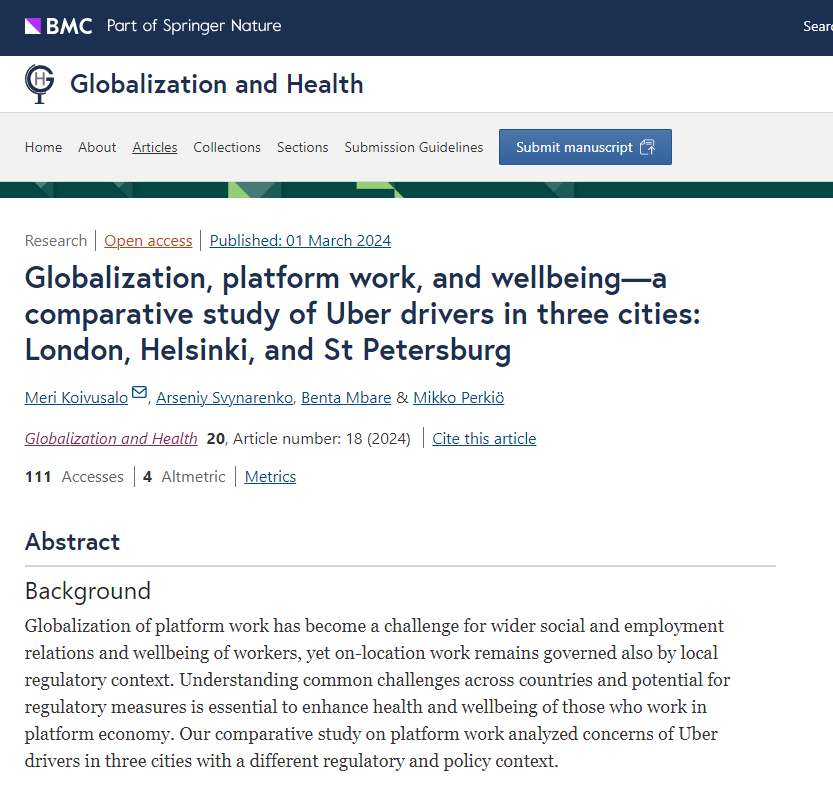Click the Background subsection heading
Screen dimensions: 833x800
tap(88, 591)
